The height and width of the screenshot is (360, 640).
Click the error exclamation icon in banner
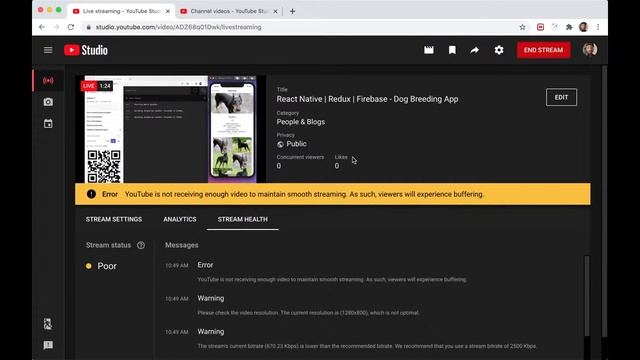(x=91, y=194)
